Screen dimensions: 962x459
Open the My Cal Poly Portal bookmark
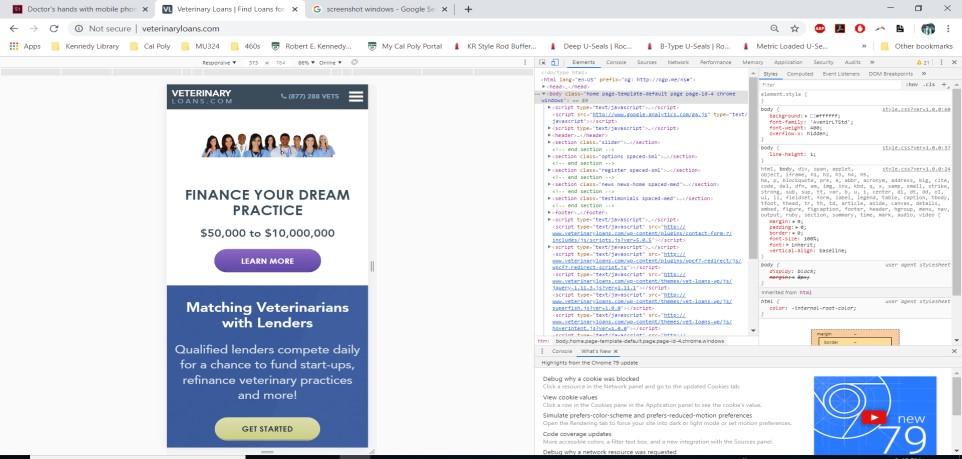pyautogui.click(x=405, y=46)
